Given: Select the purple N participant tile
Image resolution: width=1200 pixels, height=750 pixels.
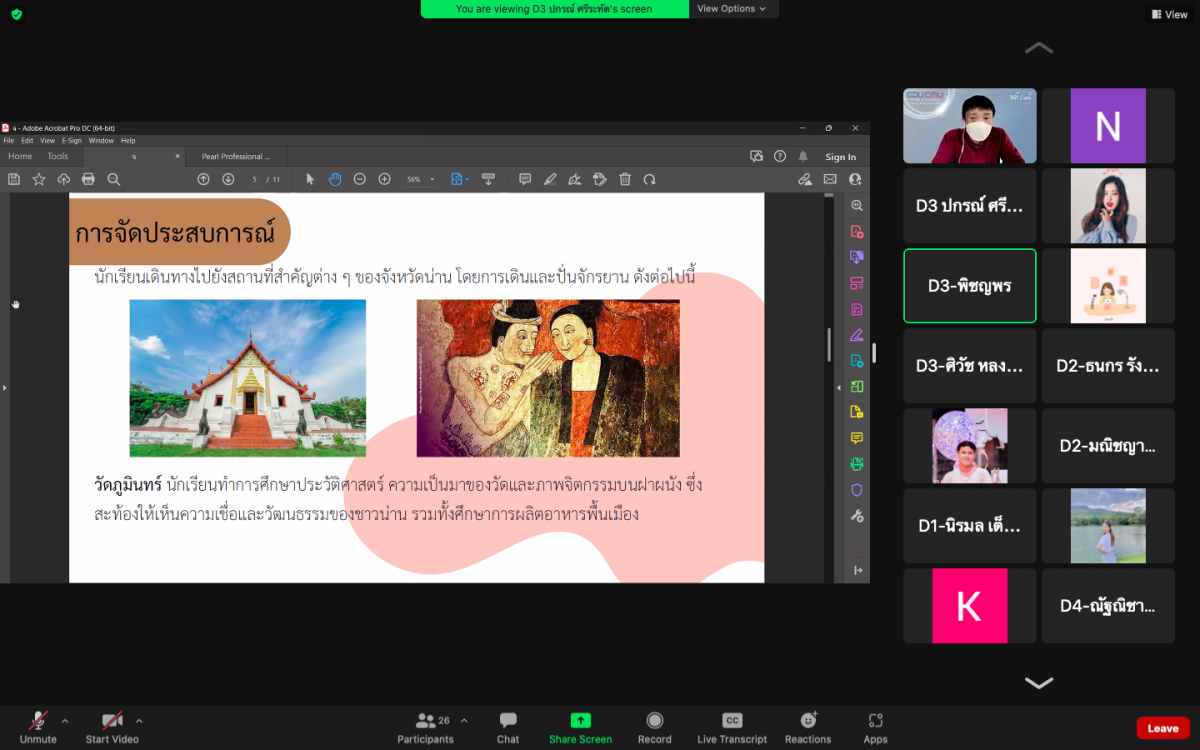Looking at the screenshot, I should [1108, 126].
